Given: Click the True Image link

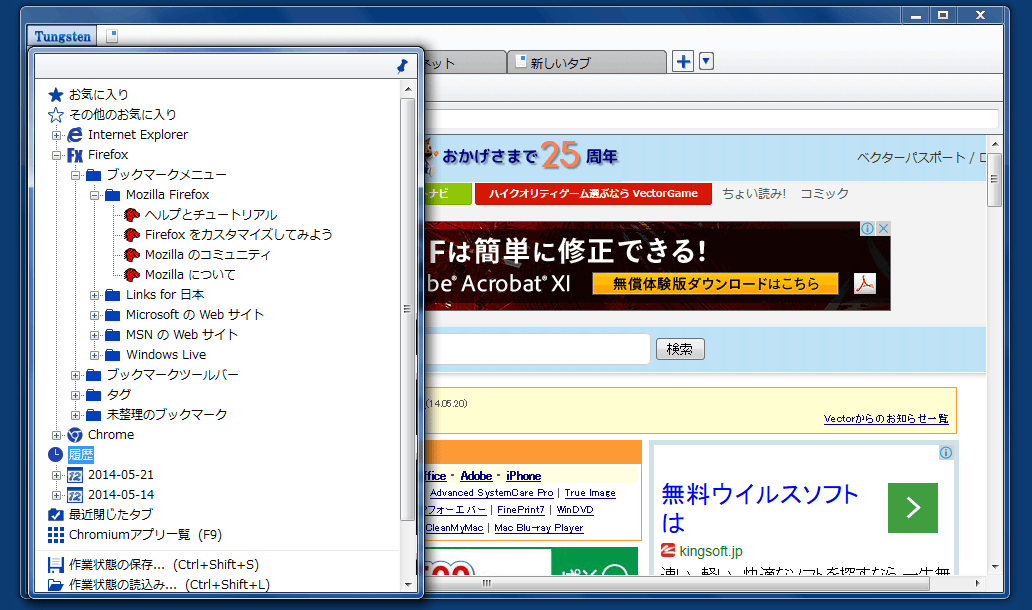Looking at the screenshot, I should 590,493.
